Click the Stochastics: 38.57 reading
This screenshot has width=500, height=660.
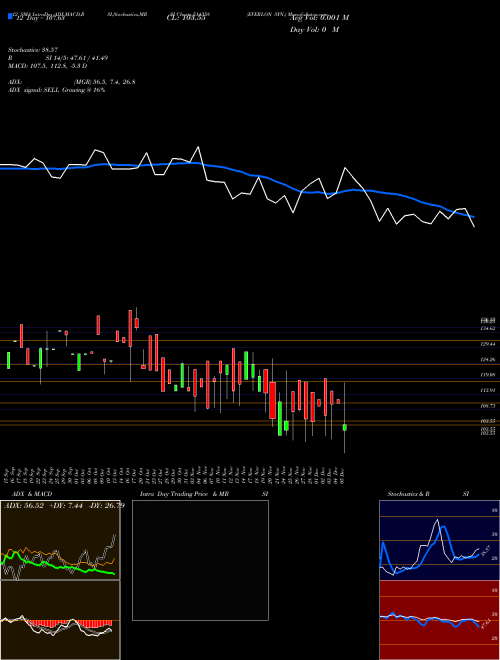point(32,50)
